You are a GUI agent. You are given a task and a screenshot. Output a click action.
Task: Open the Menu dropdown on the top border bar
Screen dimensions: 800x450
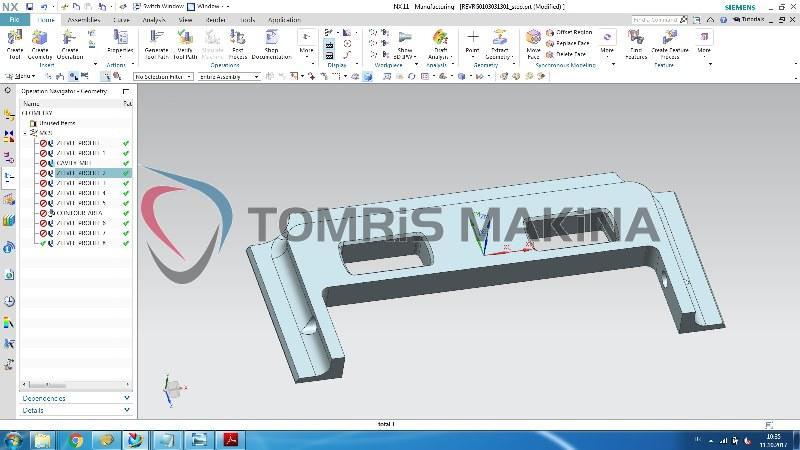(x=20, y=77)
